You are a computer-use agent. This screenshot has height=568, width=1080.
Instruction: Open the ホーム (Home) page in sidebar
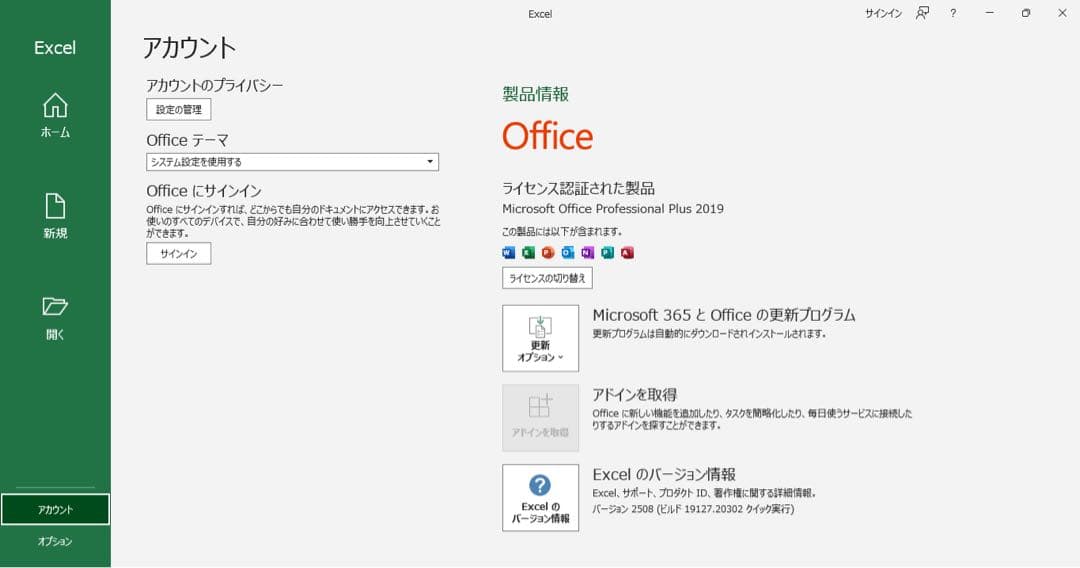pyautogui.click(x=55, y=116)
